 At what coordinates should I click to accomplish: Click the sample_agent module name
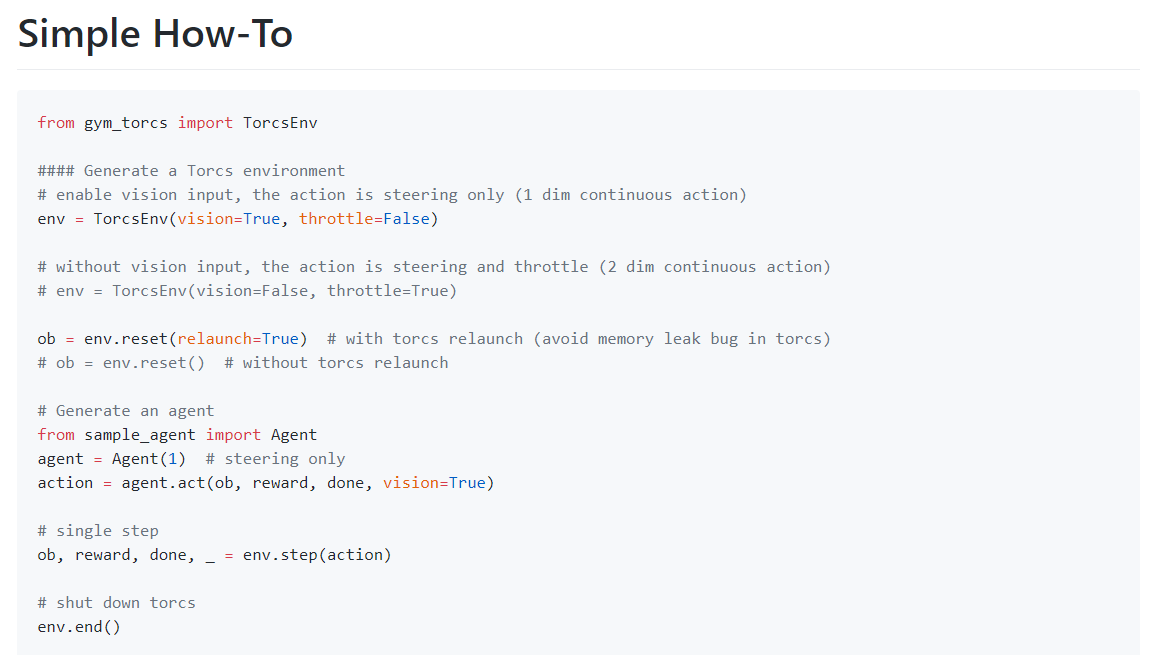click(x=140, y=435)
